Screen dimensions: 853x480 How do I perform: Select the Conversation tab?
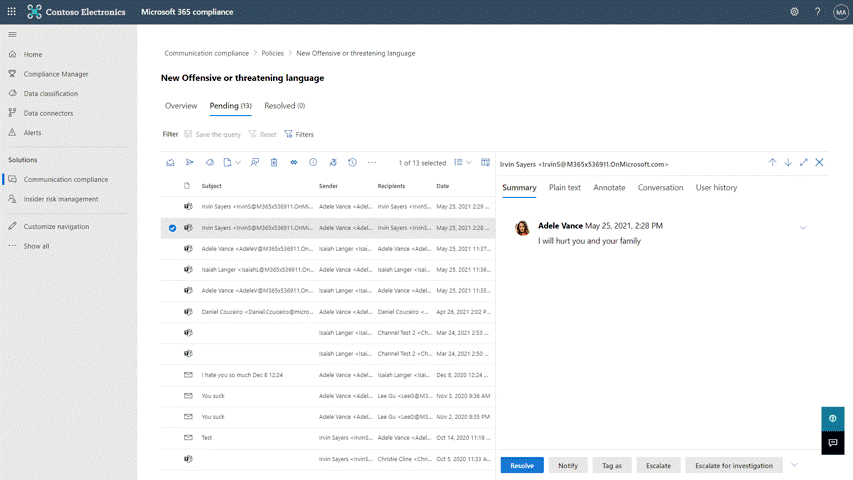pos(660,187)
